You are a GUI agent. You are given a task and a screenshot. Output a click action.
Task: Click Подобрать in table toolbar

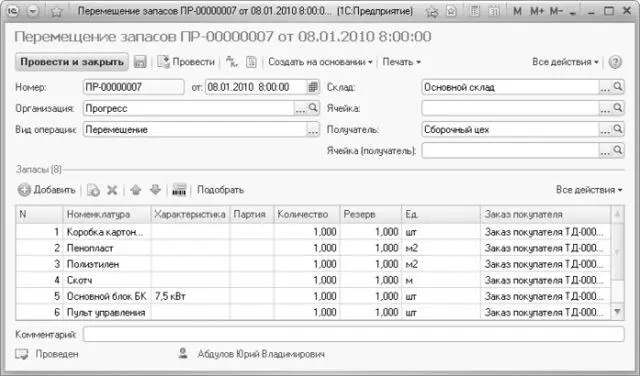coord(220,190)
